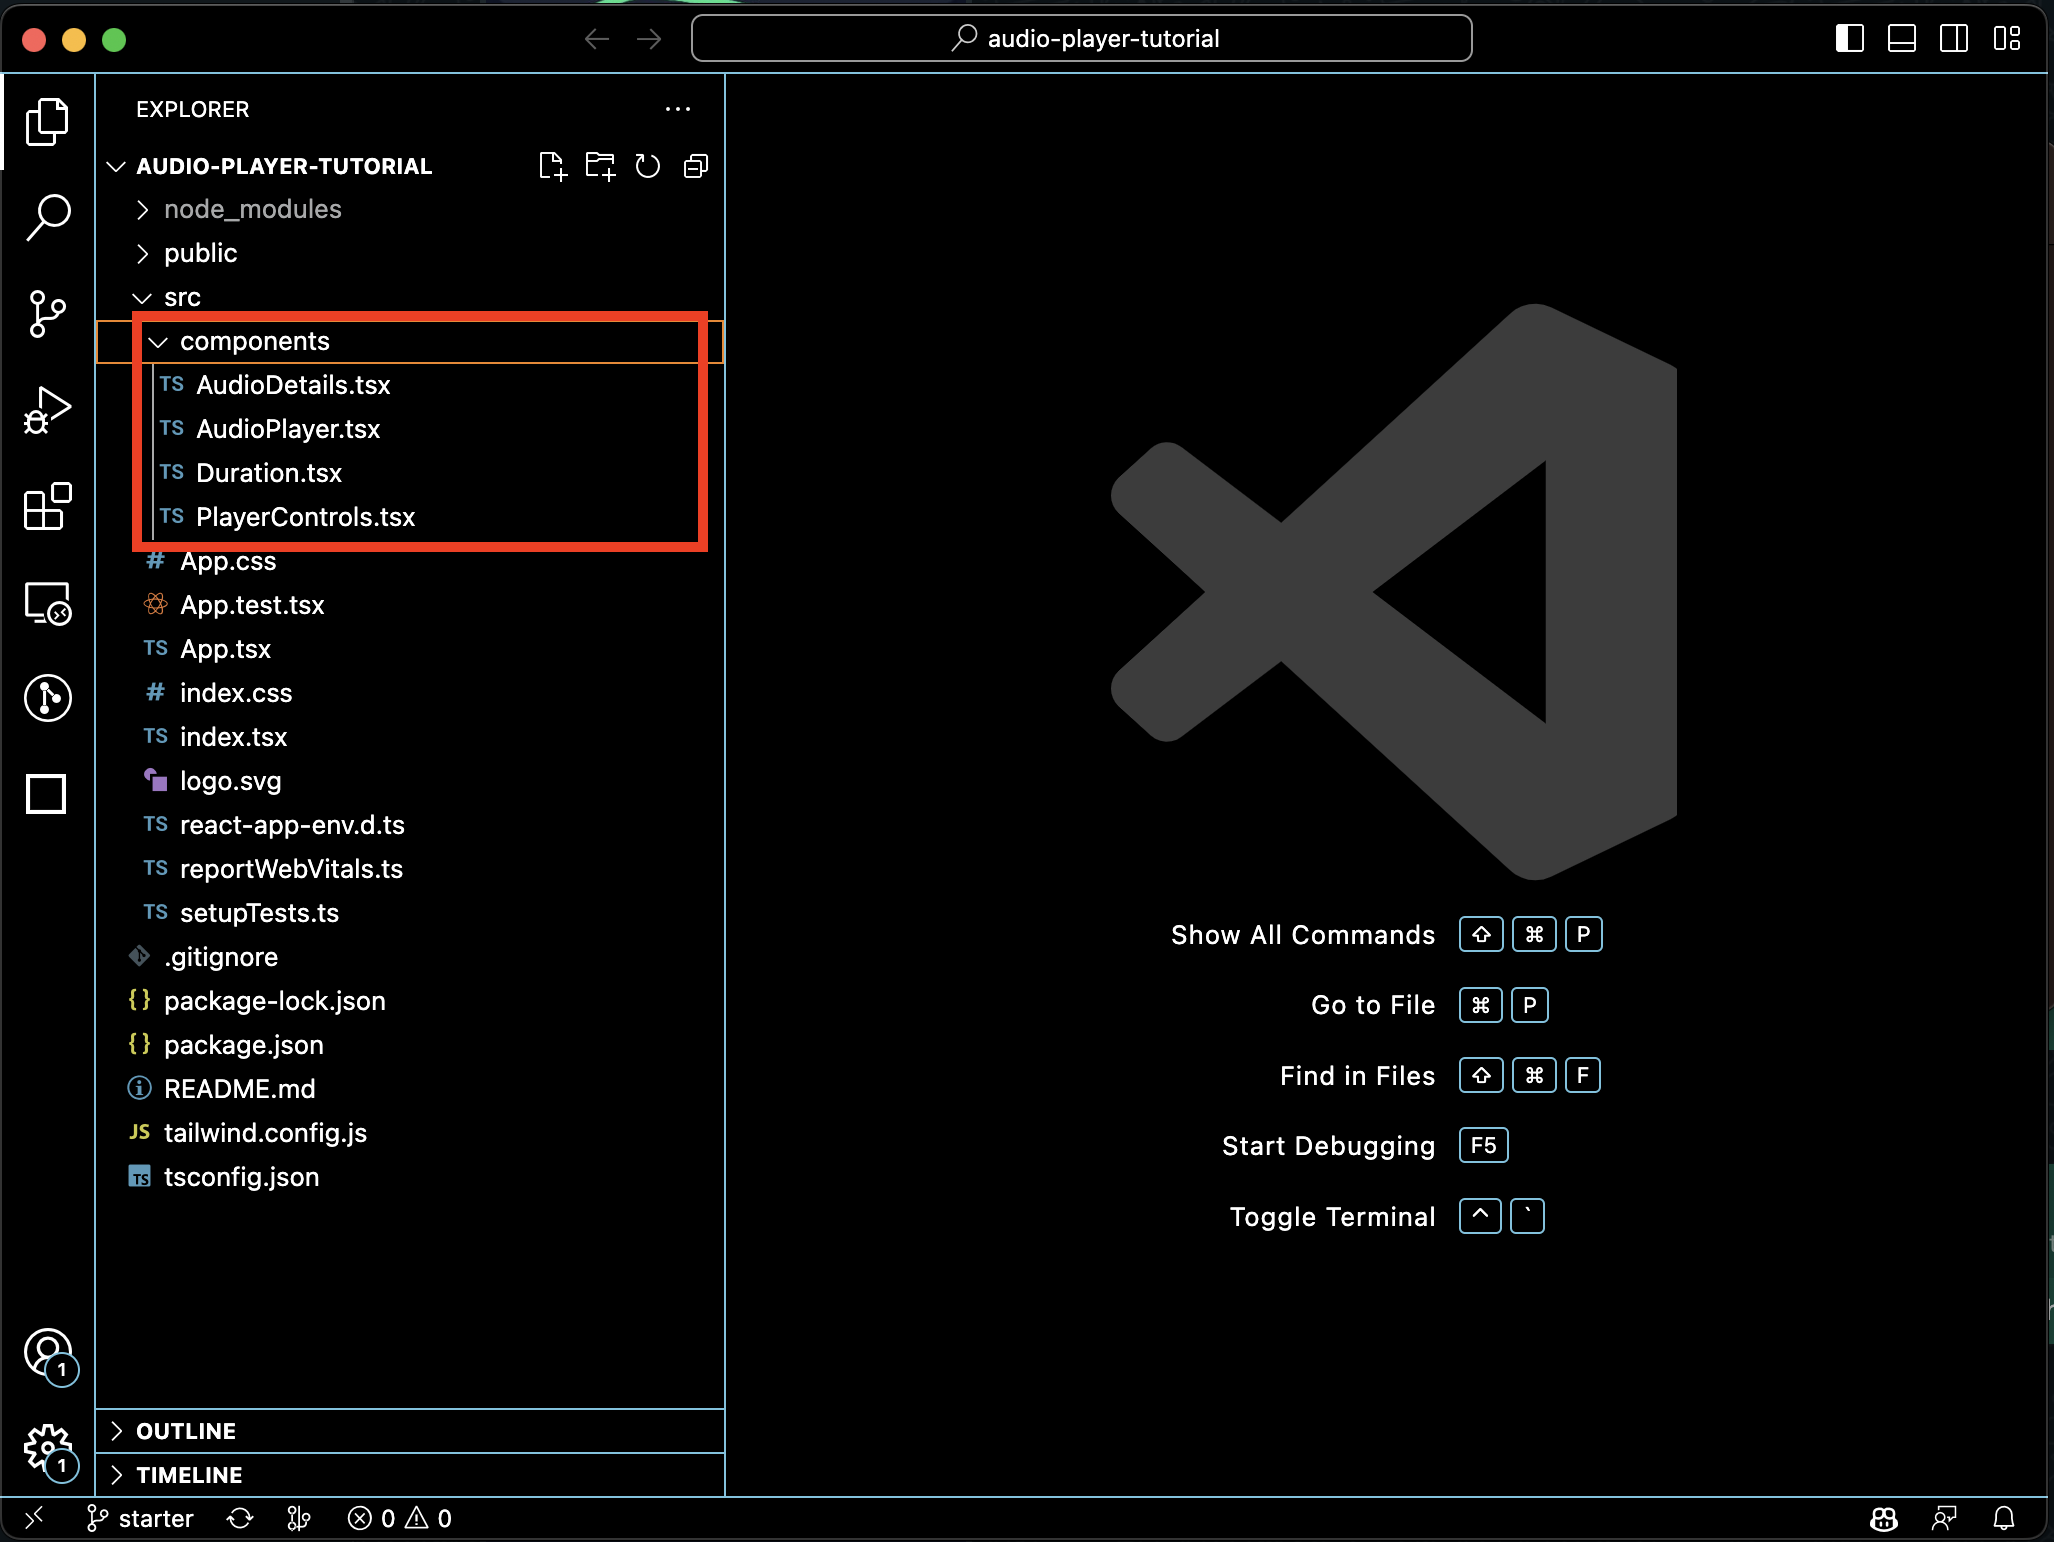Click Go to File text
This screenshot has height=1542, width=2054.
[1373, 1005]
